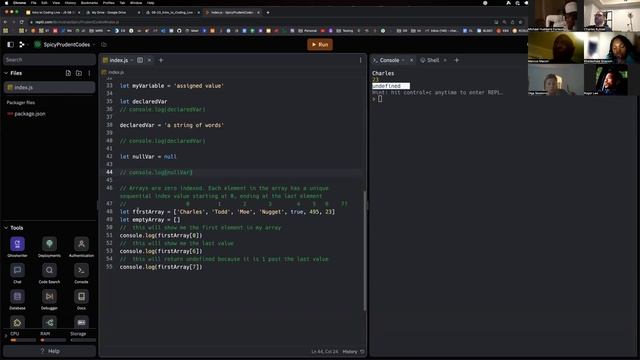Screen dimensions: 640x360
Task: Open the Console tool icon
Action: tap(81, 273)
